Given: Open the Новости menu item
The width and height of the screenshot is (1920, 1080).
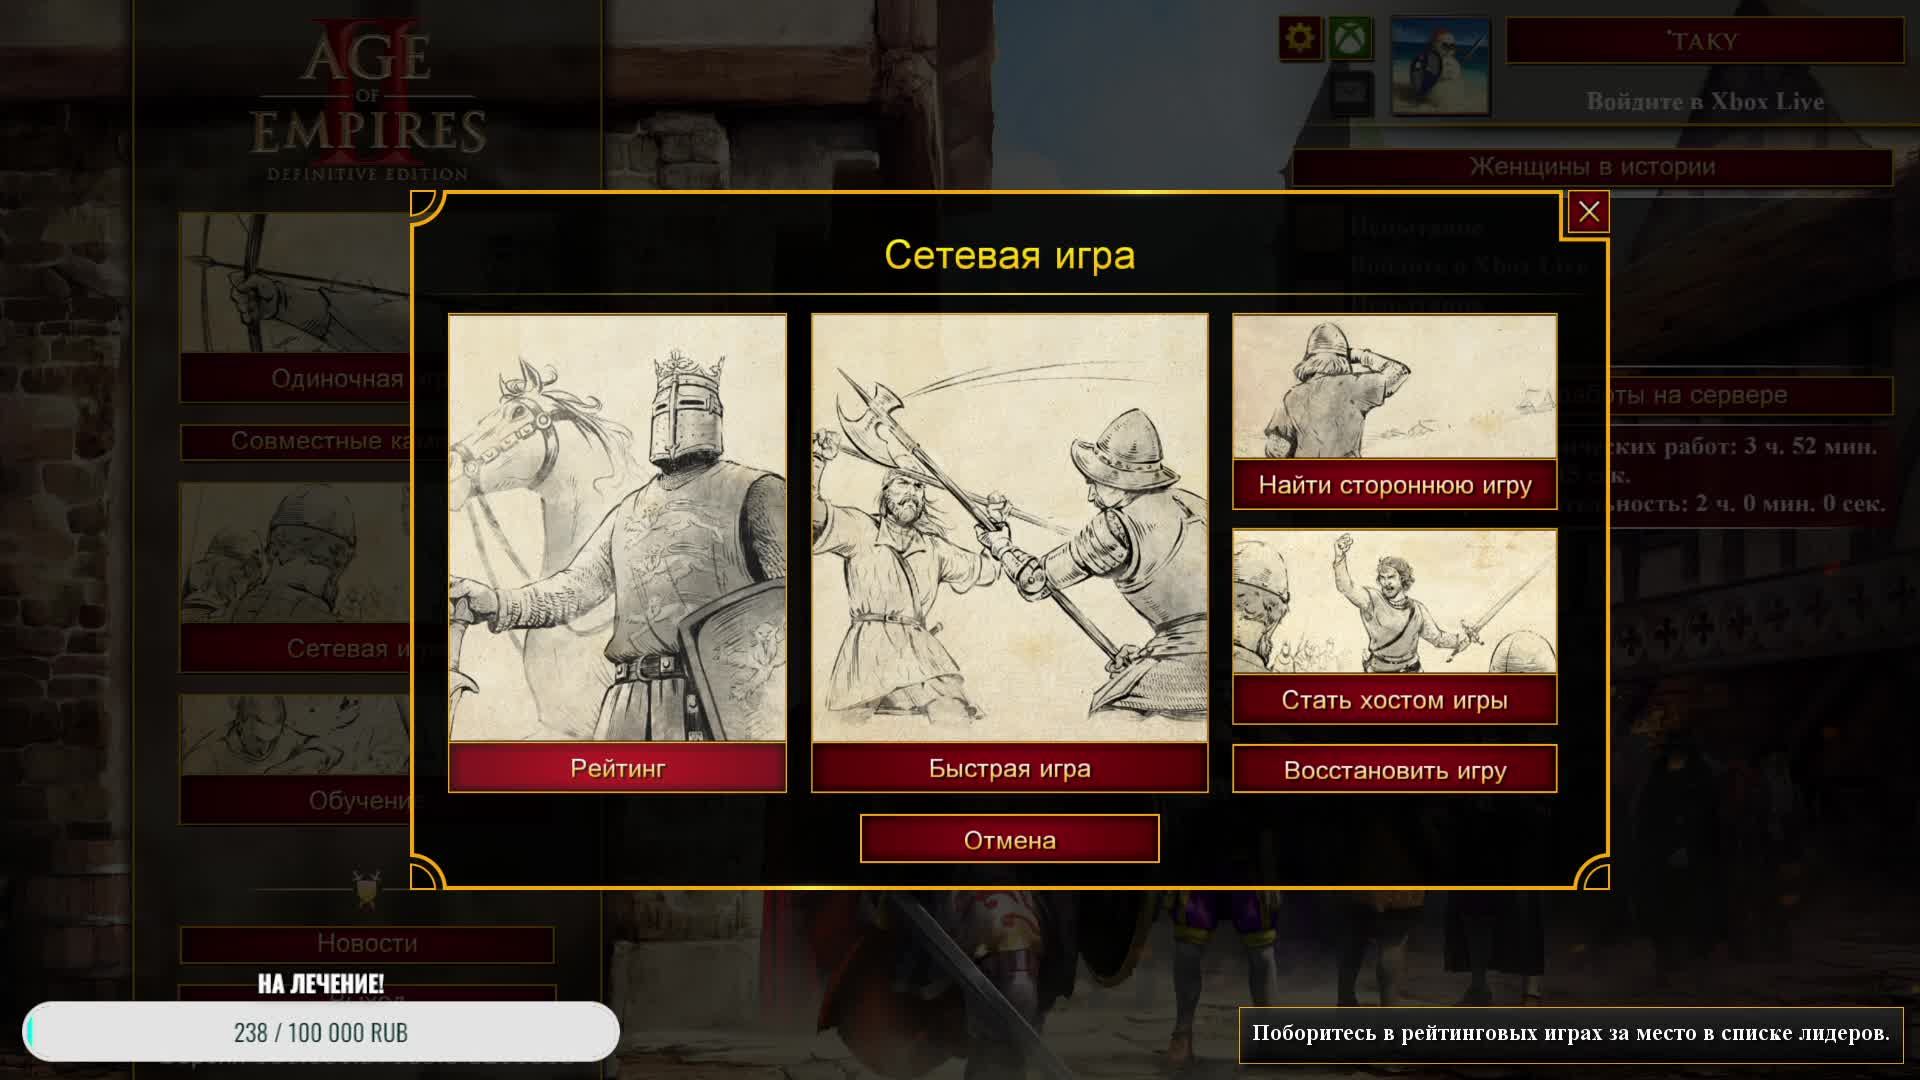Looking at the screenshot, I should coord(367,943).
